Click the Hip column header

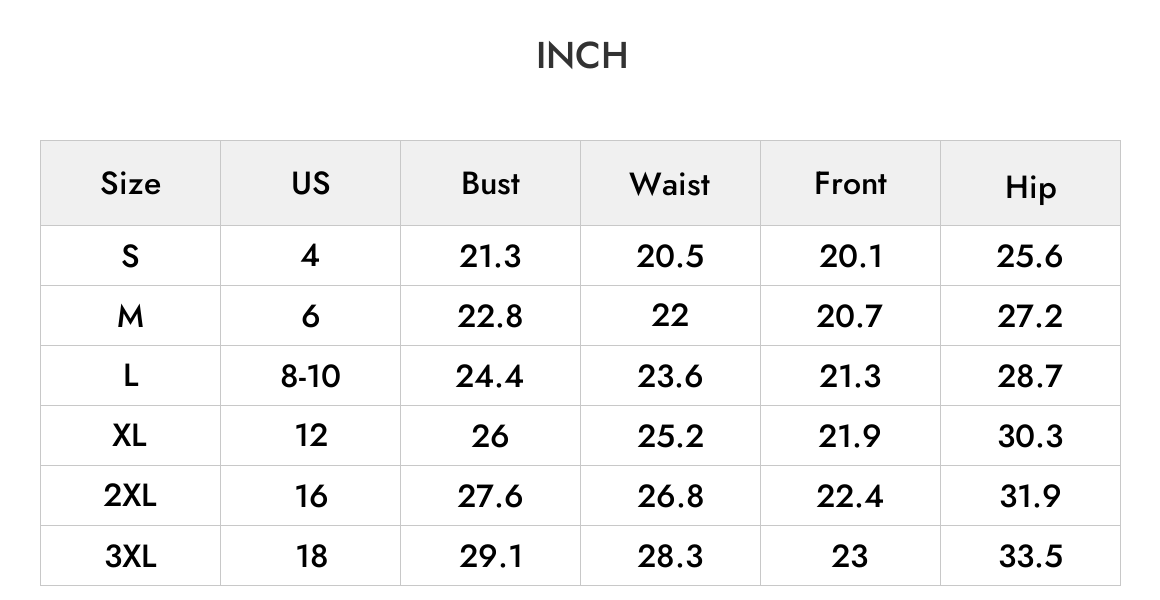pos(1030,188)
